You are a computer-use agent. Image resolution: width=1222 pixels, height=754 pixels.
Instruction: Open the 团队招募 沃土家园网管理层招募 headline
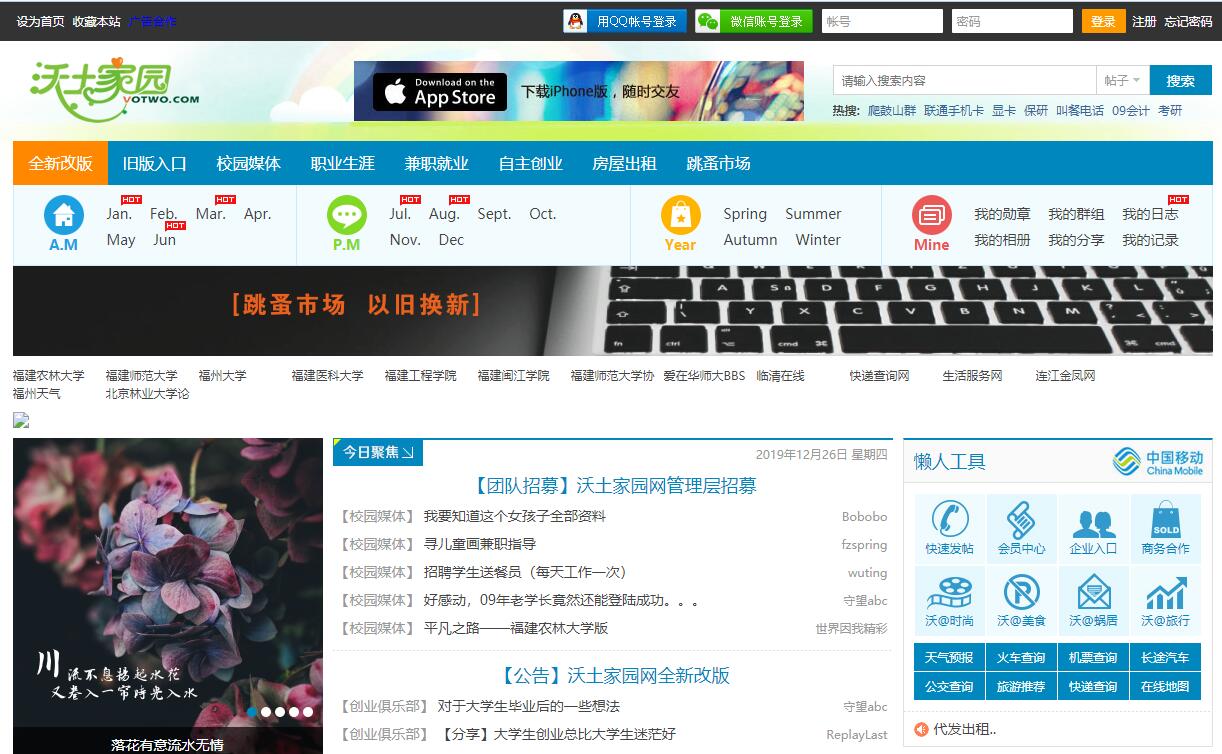[614, 486]
